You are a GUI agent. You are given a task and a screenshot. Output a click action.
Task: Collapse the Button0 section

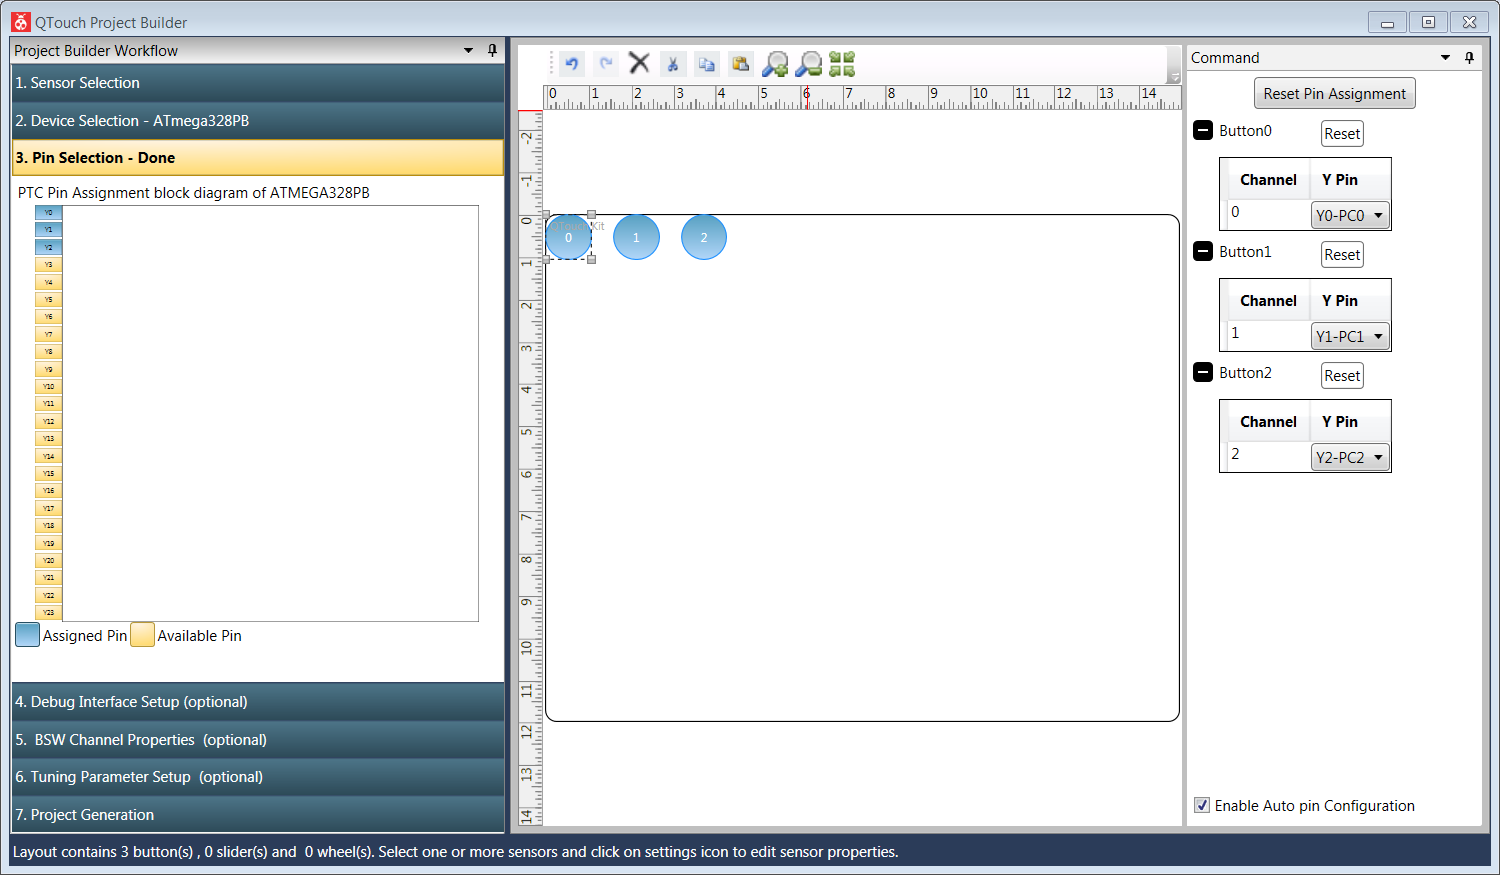(1203, 131)
